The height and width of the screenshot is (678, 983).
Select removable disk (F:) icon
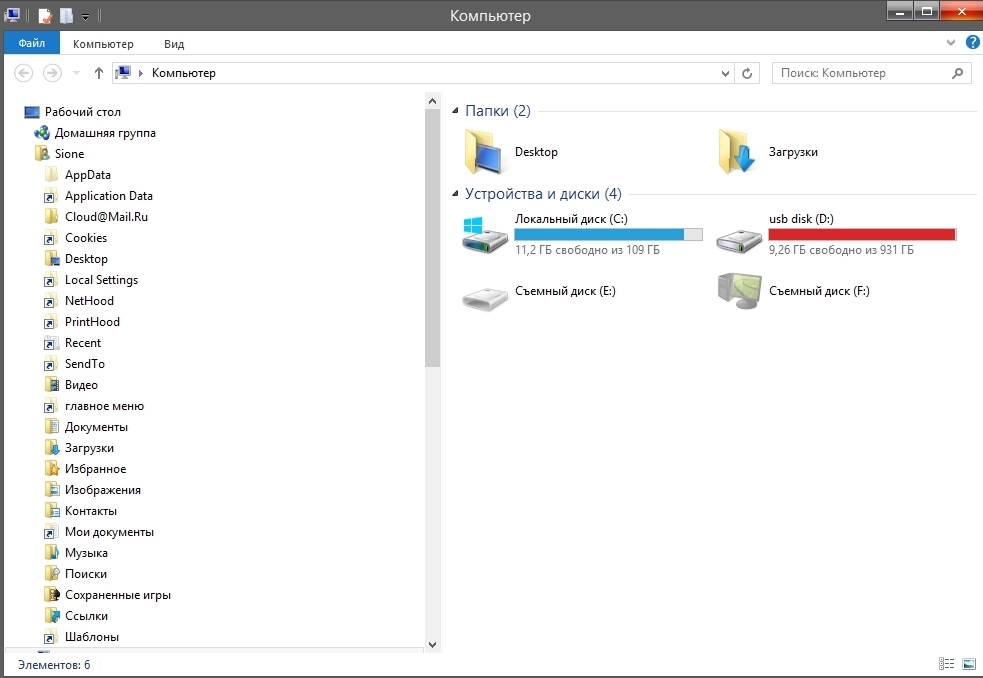pos(740,292)
